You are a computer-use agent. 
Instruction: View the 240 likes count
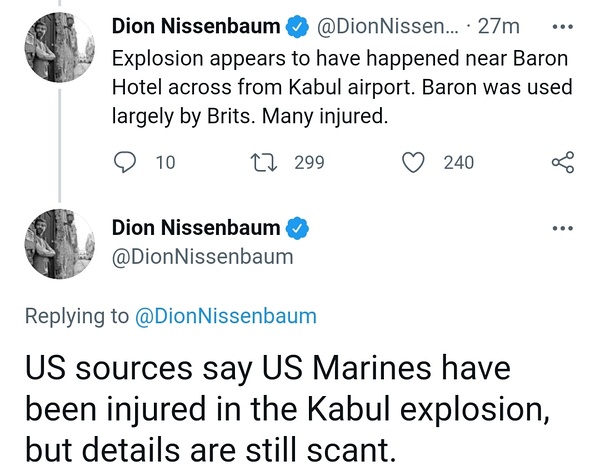tap(458, 162)
